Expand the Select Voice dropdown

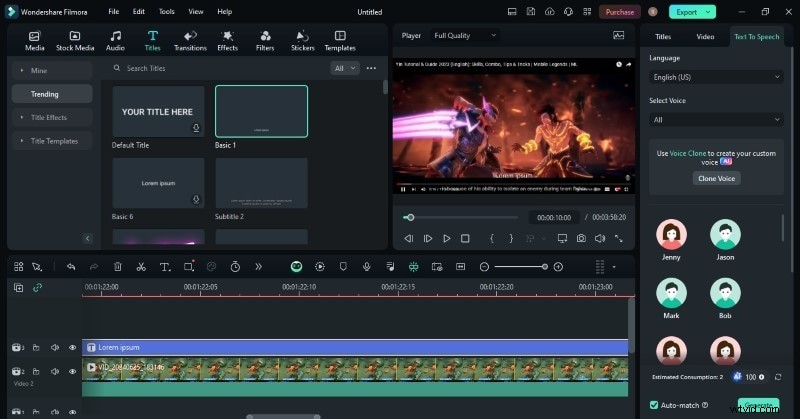(715, 119)
